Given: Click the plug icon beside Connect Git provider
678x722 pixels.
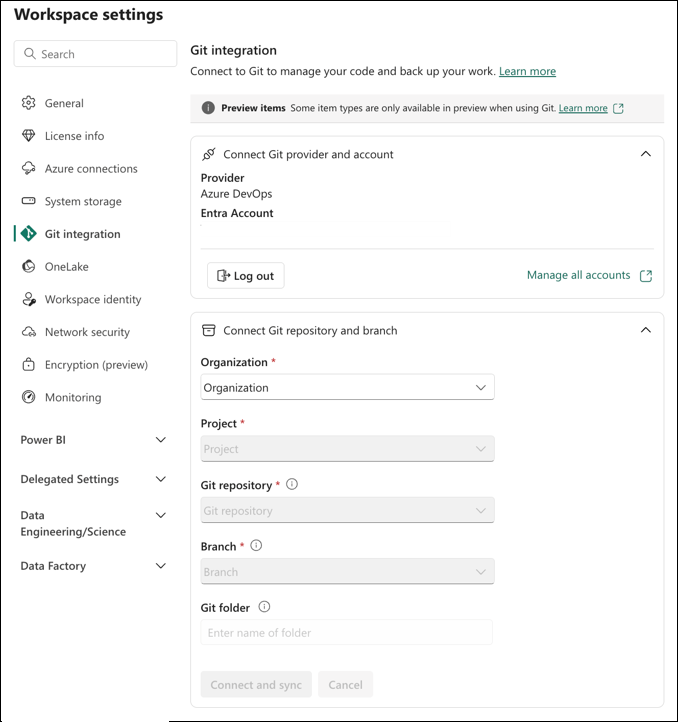Looking at the screenshot, I should click(209, 154).
